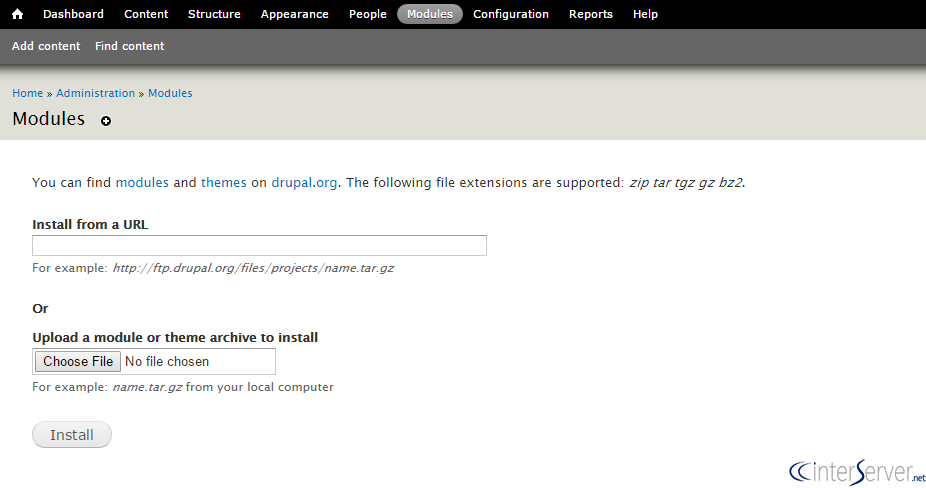
Task: Open the People menu
Action: click(x=367, y=14)
